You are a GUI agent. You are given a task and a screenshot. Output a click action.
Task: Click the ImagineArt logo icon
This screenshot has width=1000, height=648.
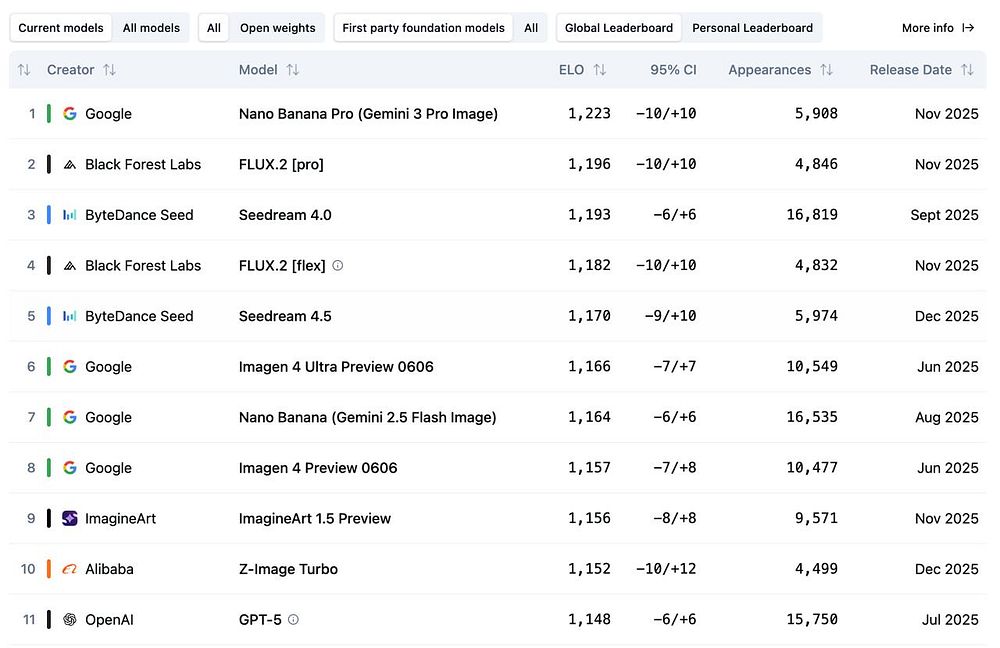[x=70, y=518]
